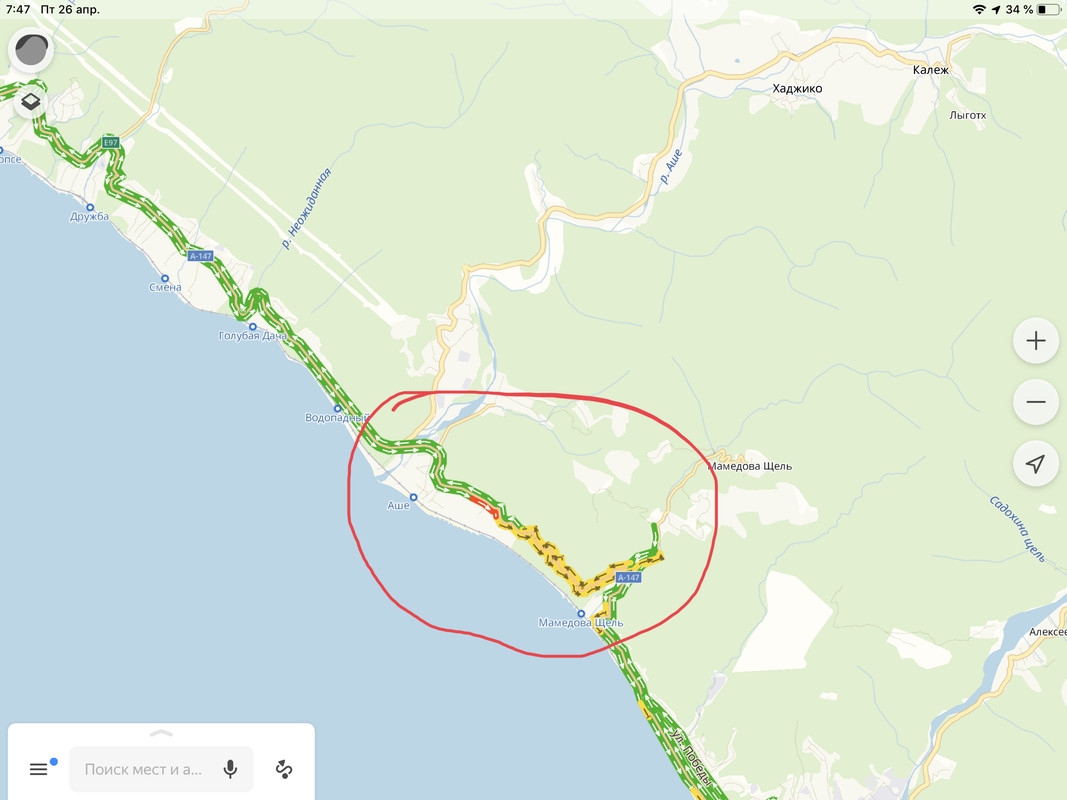Viewport: 1067px width, 800px height.
Task: Expand search panel using top chevron handle
Action: 161,733
